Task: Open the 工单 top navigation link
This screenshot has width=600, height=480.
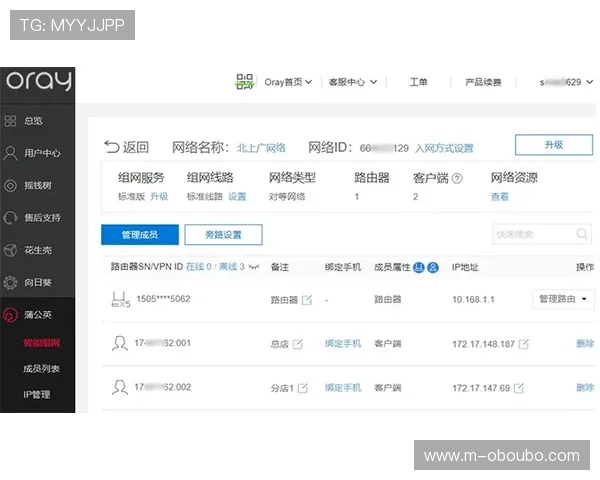Action: pos(418,82)
